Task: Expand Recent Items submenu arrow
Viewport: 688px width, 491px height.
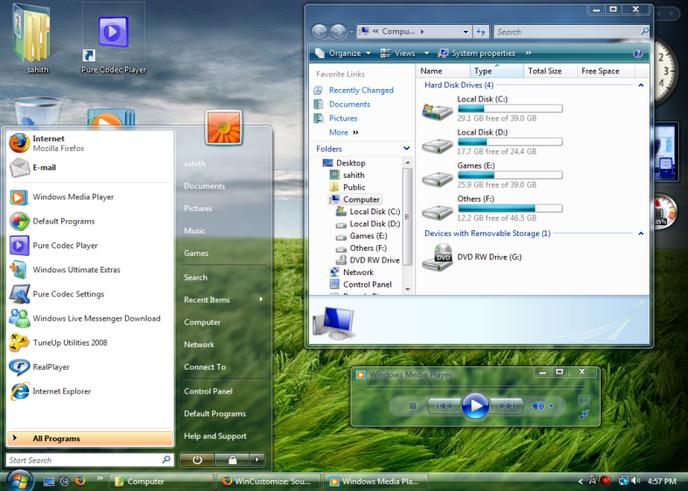Action: (x=261, y=299)
